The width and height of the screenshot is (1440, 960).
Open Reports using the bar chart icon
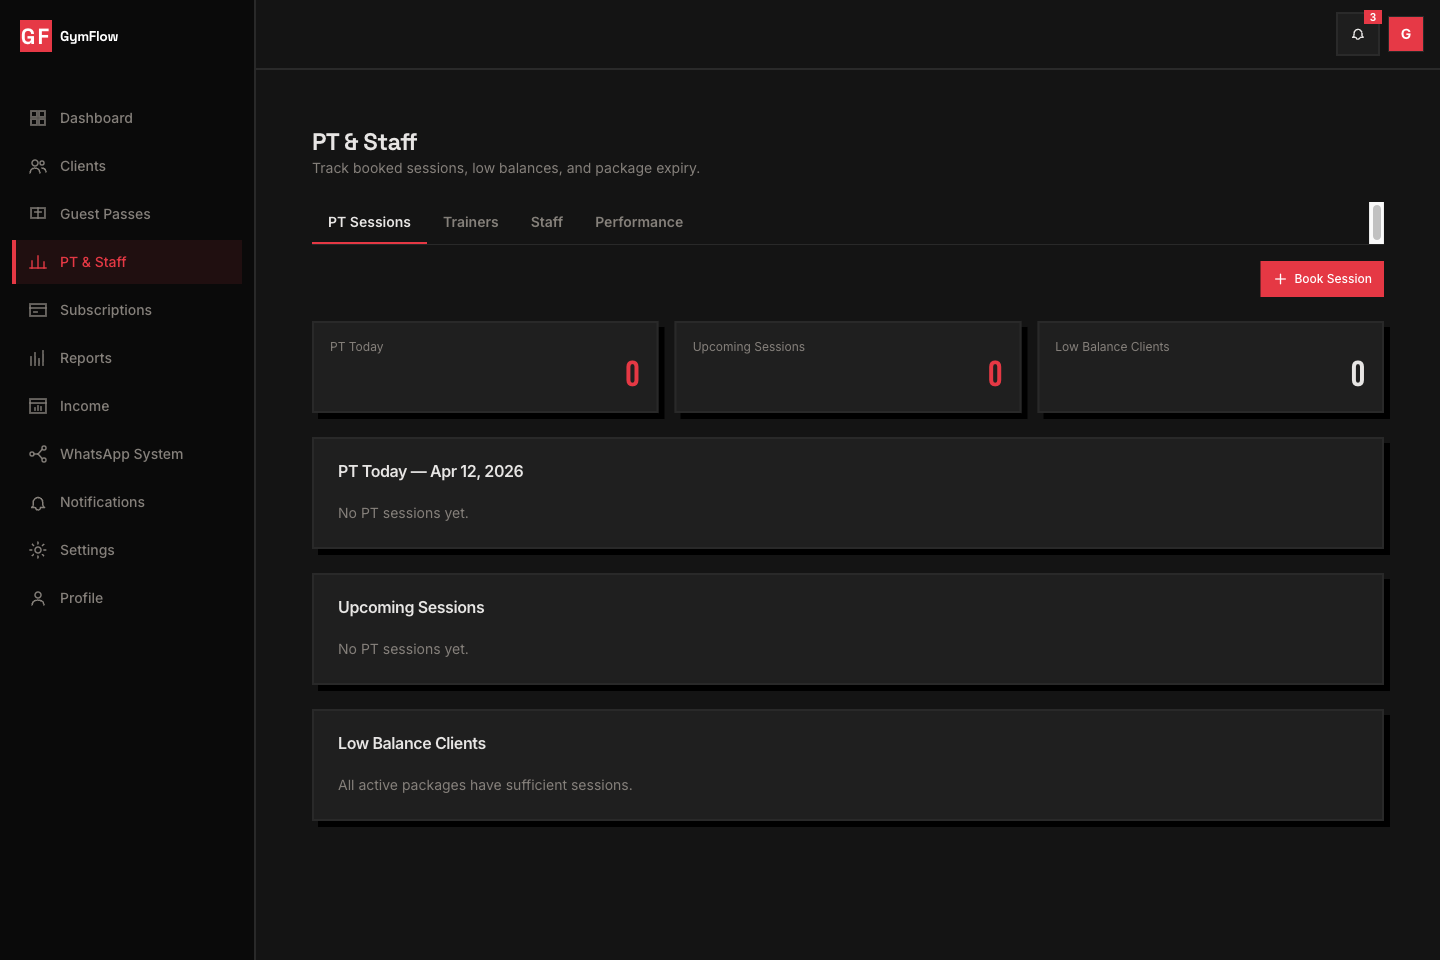point(38,358)
